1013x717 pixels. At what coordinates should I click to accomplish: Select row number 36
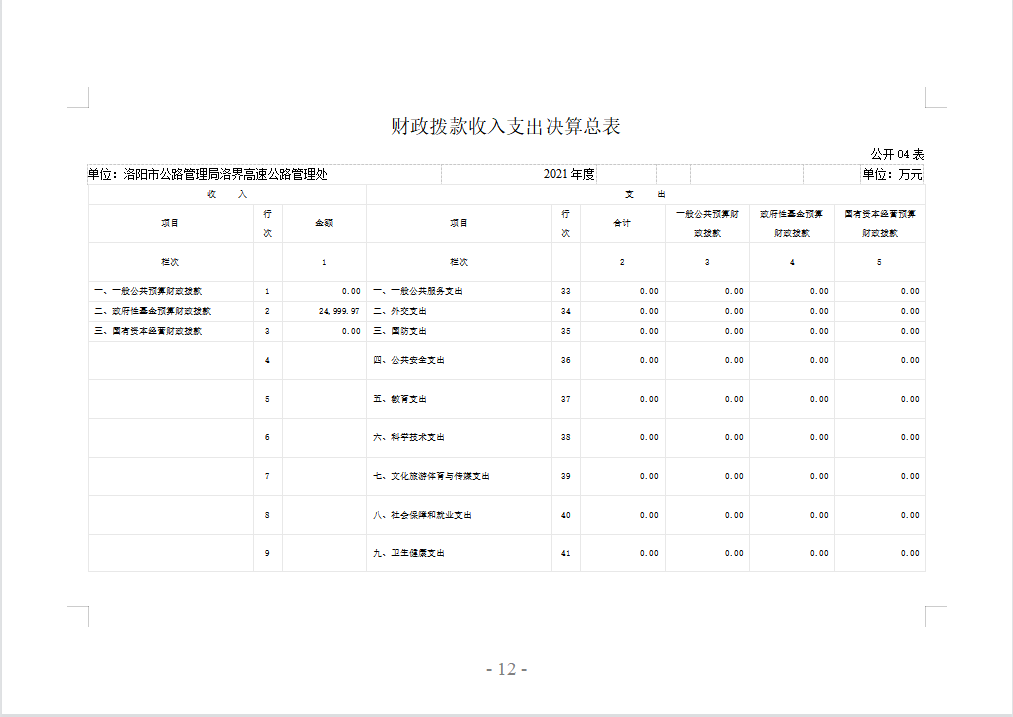click(x=565, y=360)
